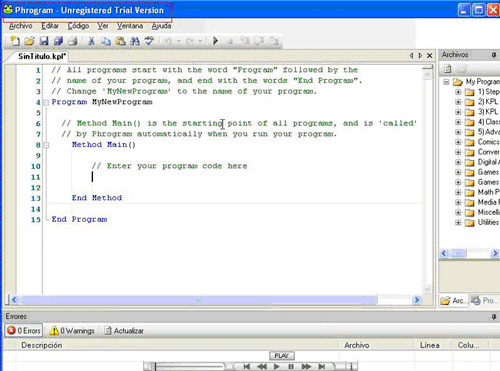
Task: Open a file using folder icon
Action: pos(29,41)
